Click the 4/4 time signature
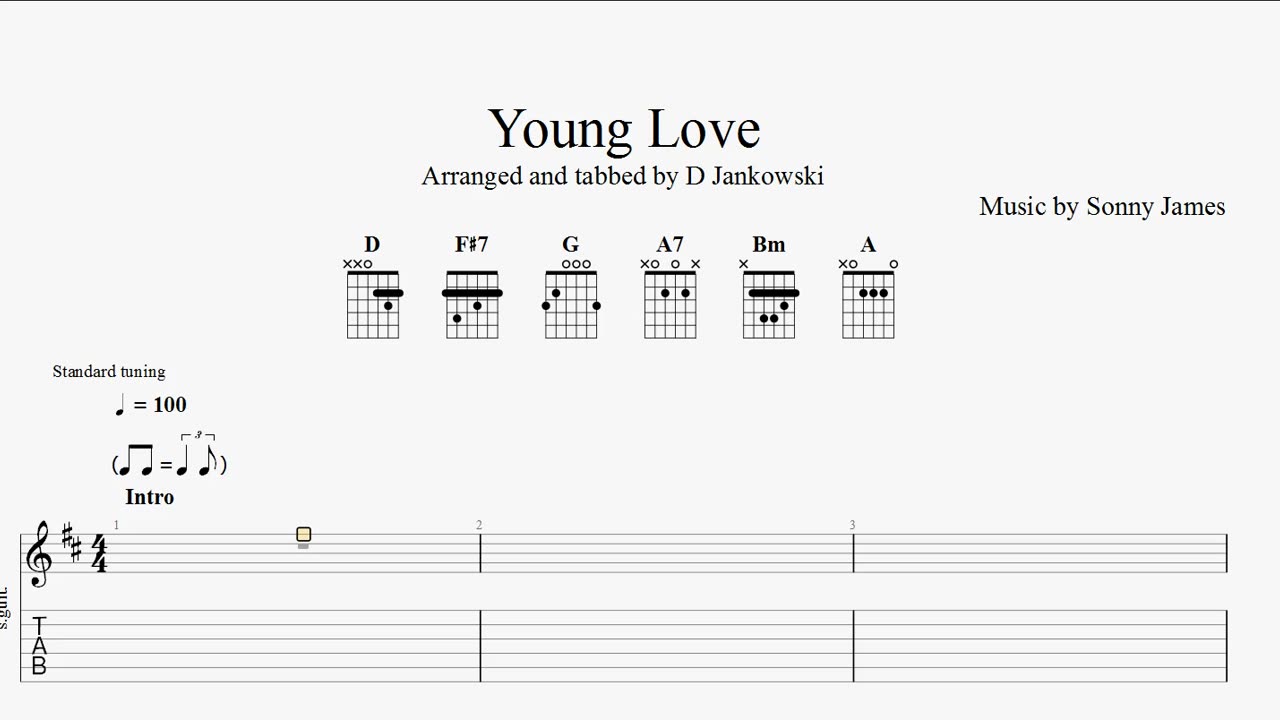The height and width of the screenshot is (720, 1280). pos(99,553)
